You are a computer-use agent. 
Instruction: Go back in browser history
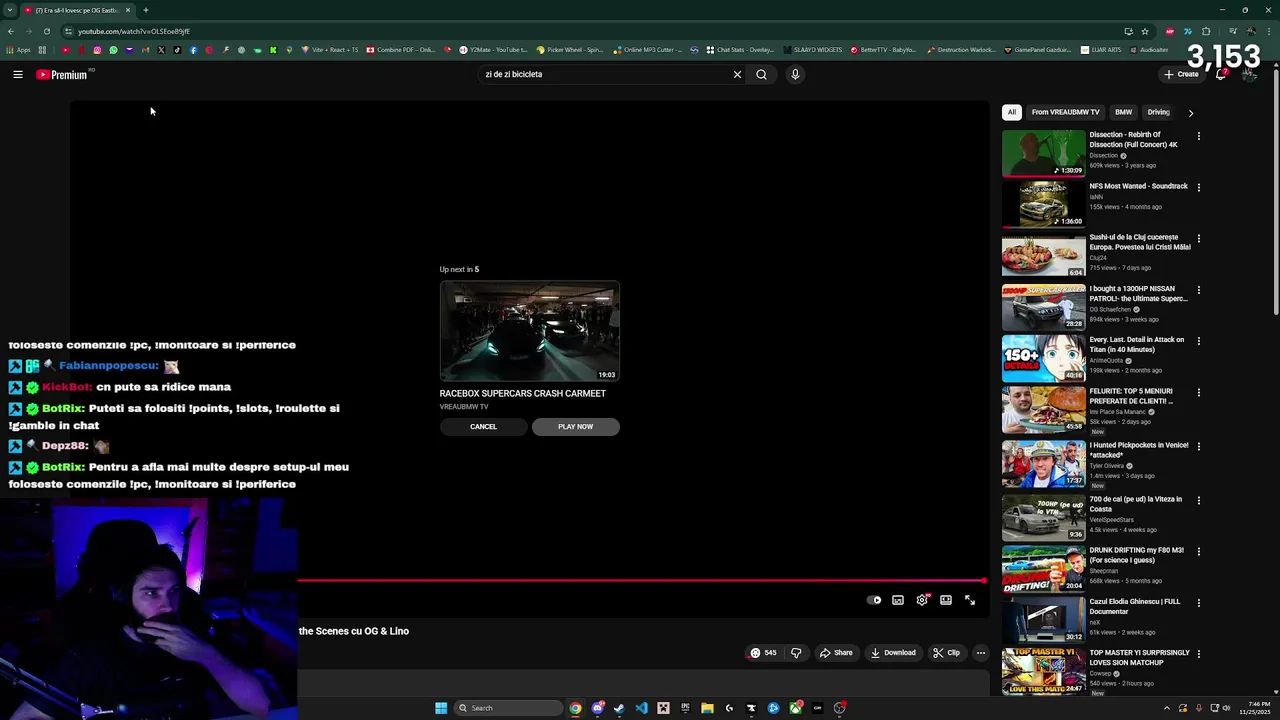(10, 31)
